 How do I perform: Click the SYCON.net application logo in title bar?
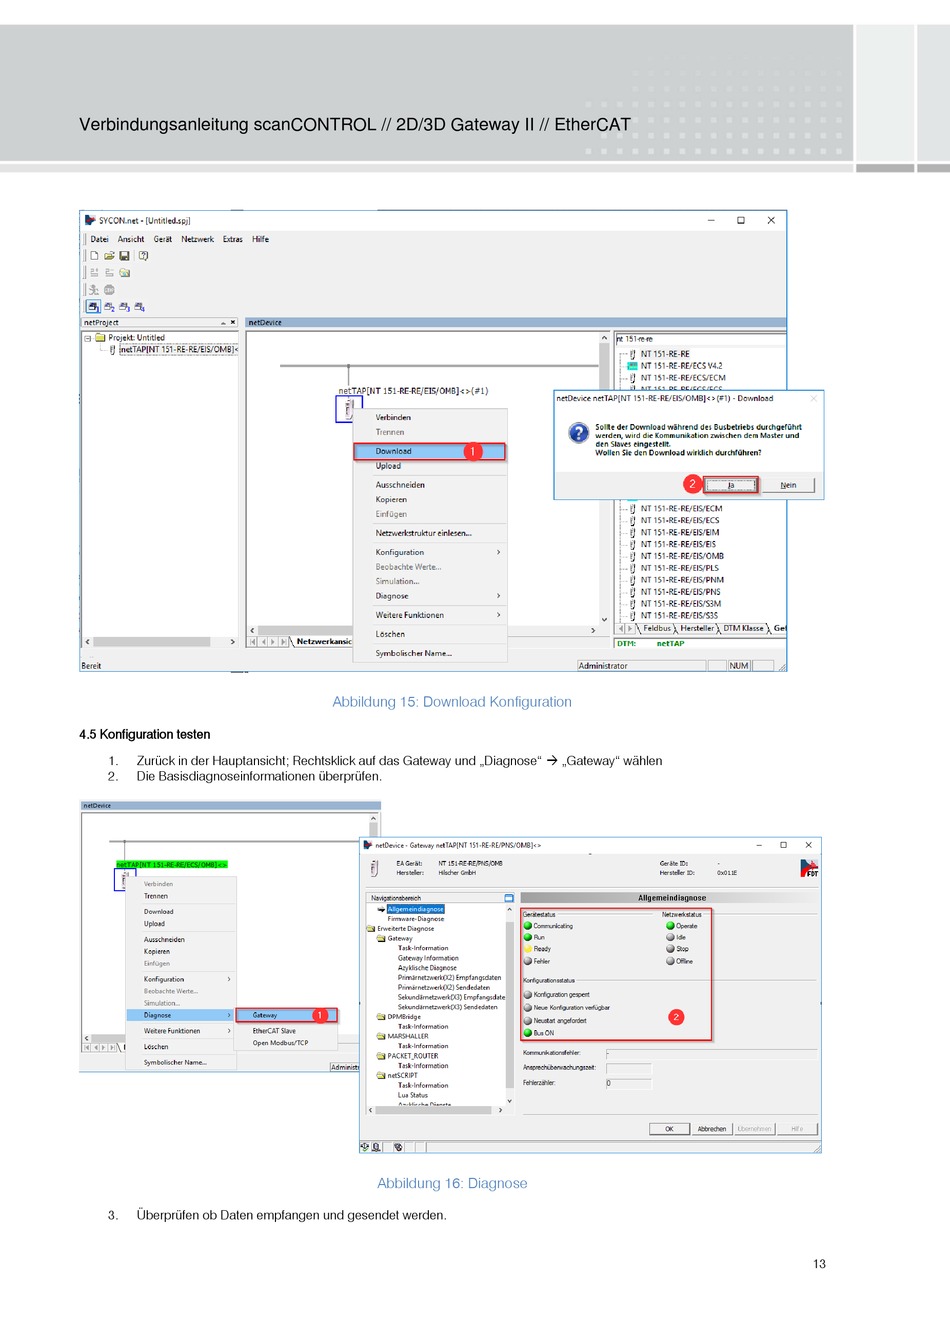coord(90,220)
